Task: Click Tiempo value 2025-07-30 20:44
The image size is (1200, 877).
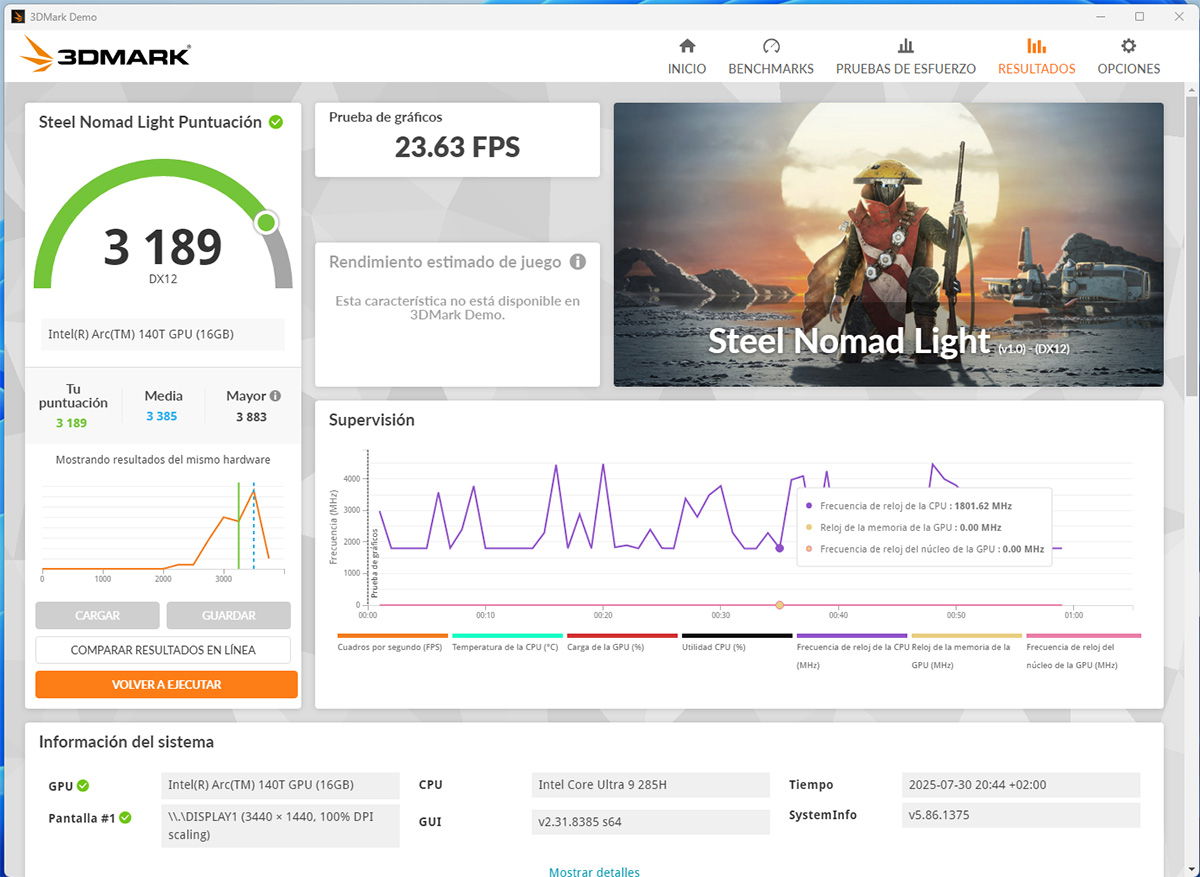Action: (1020, 785)
